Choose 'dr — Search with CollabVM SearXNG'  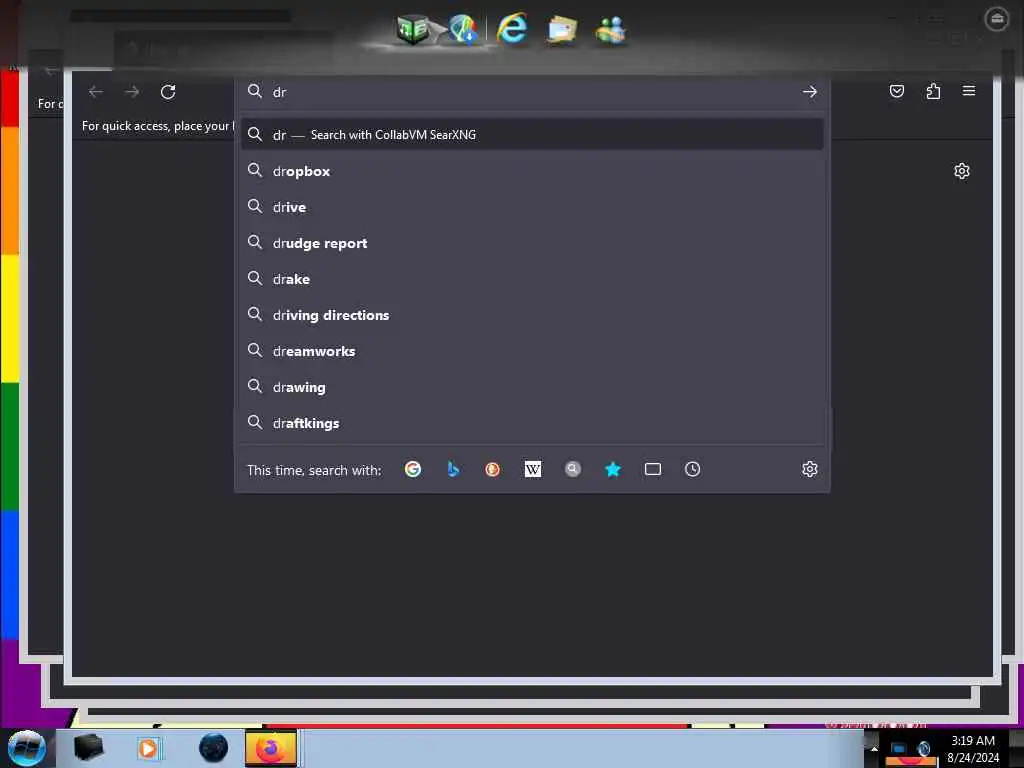(x=532, y=135)
